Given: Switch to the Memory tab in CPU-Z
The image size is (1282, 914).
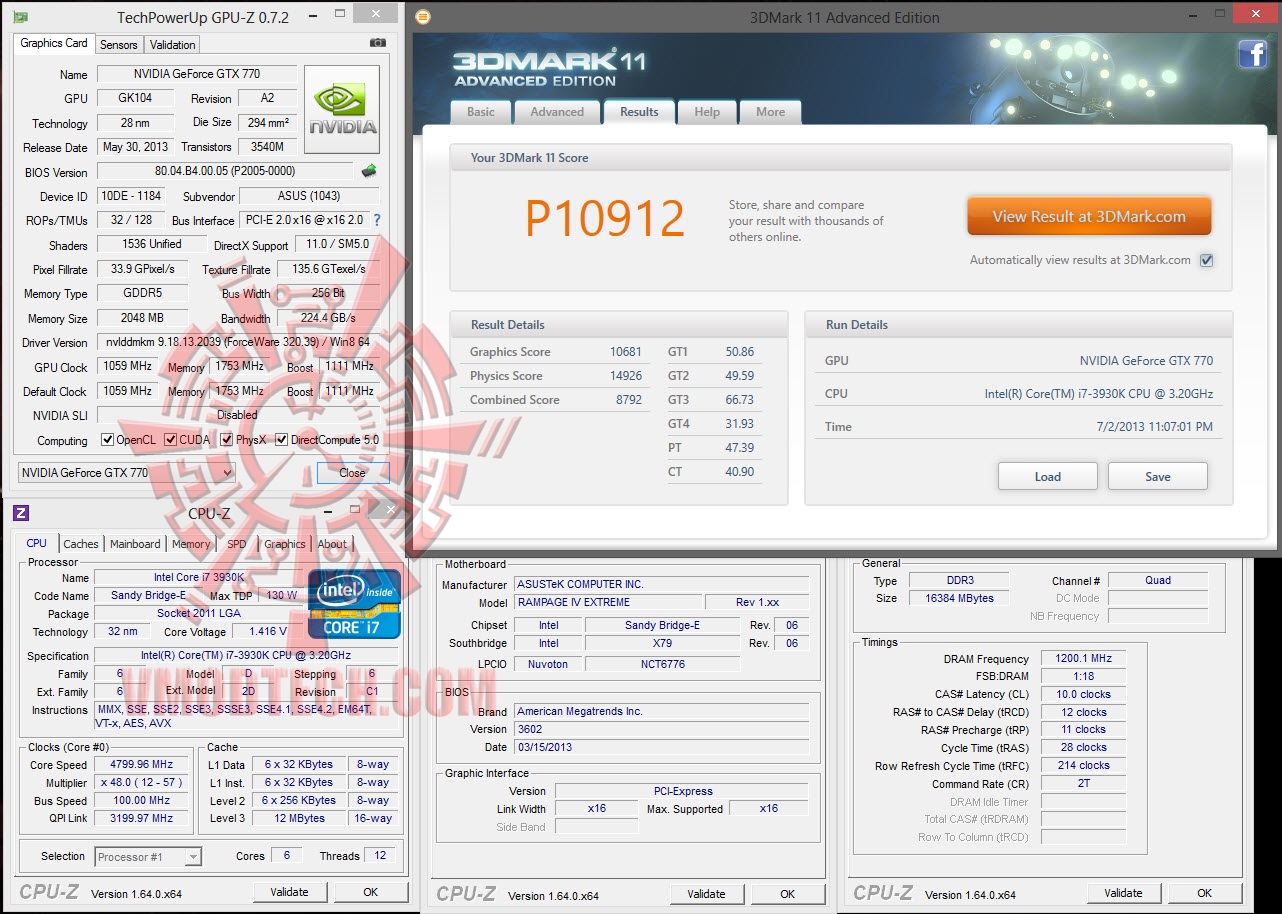Looking at the screenshot, I should [191, 545].
